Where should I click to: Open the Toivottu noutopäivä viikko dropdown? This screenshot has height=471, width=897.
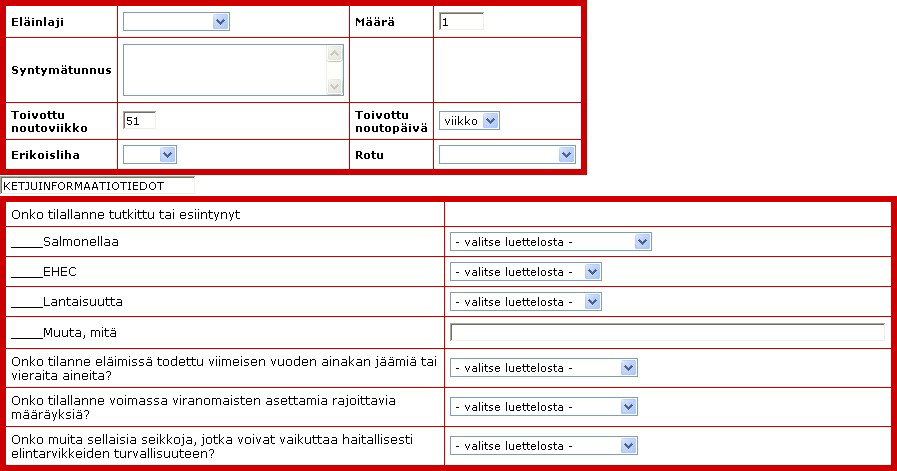(469, 121)
